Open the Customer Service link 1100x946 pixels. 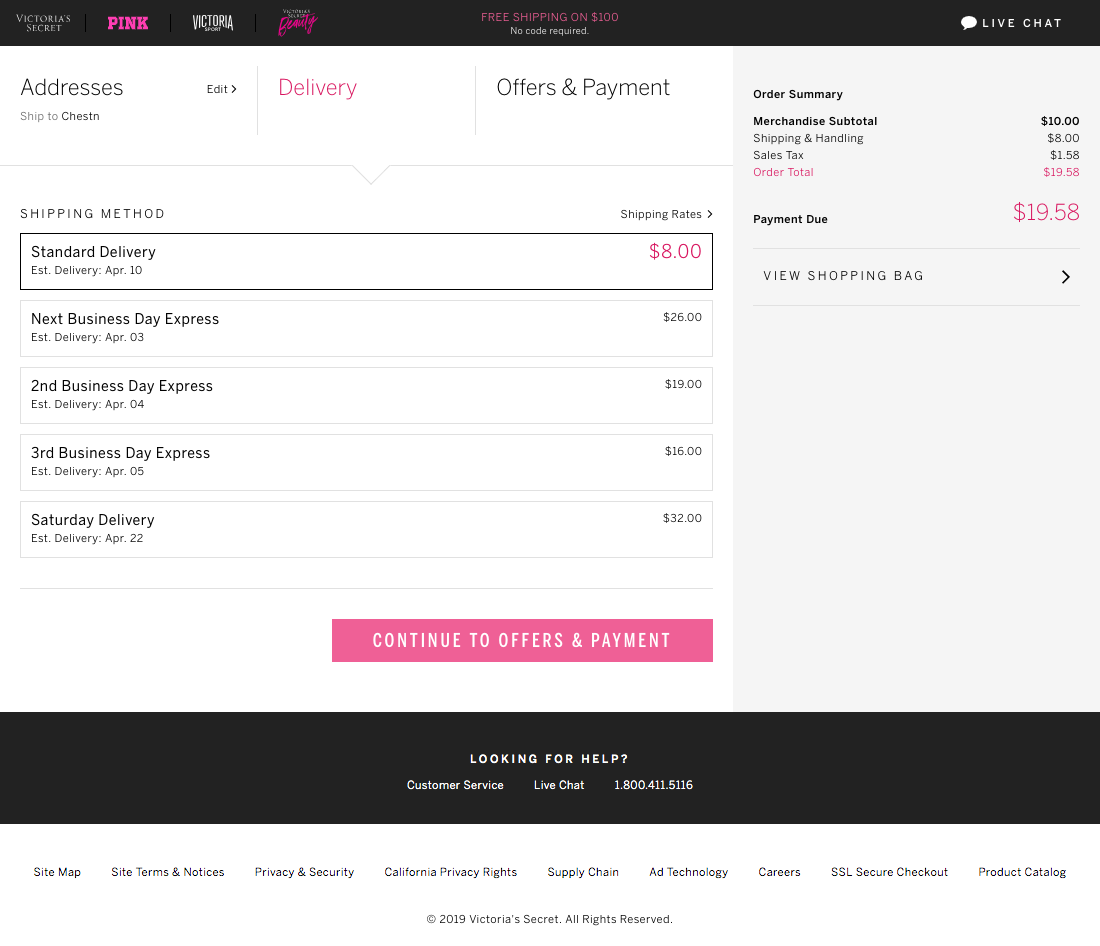click(455, 785)
